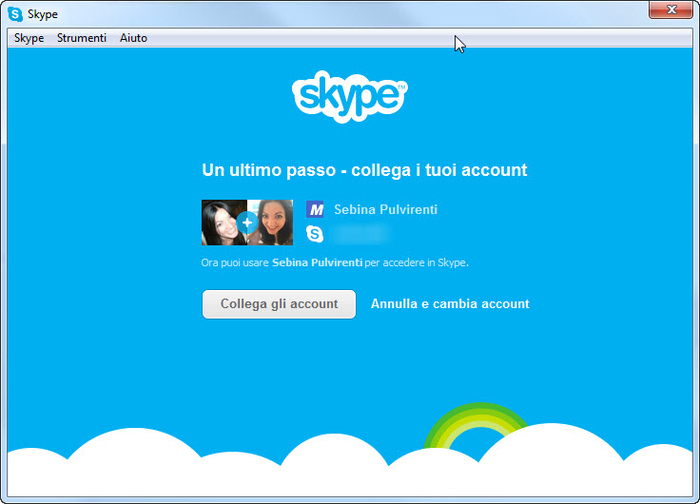The height and width of the screenshot is (504, 700).
Task: Open the Strumenti menu
Action: coord(81,38)
